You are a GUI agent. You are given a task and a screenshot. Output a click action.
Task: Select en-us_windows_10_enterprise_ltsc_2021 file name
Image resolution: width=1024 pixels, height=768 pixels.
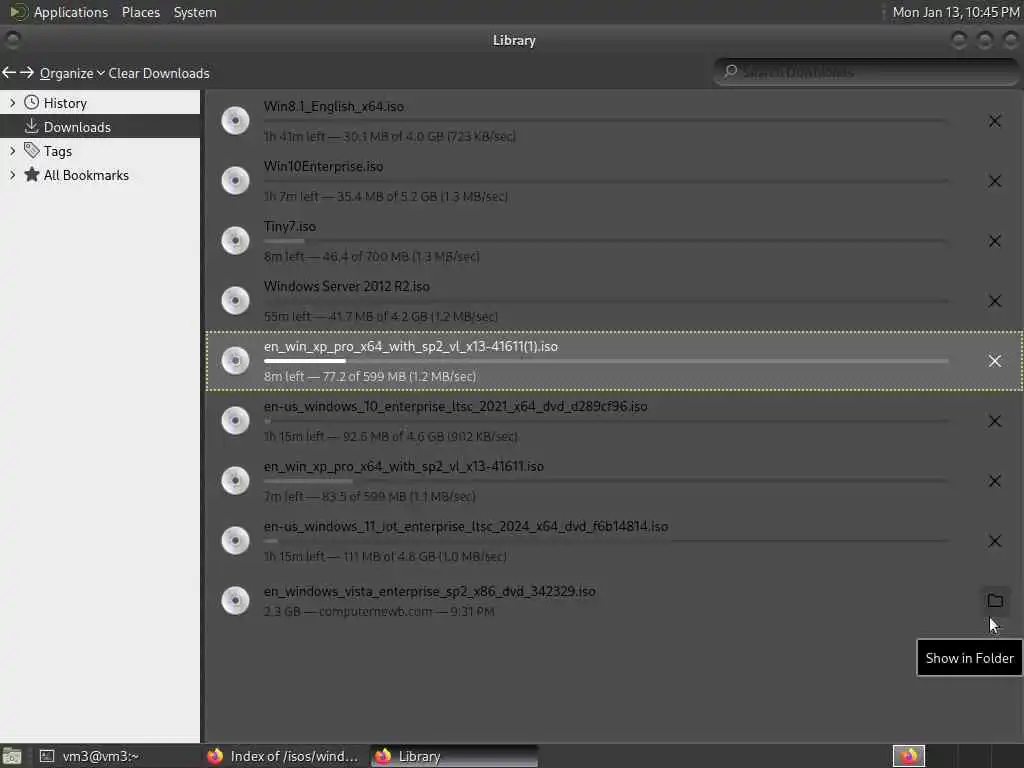[x=456, y=406]
